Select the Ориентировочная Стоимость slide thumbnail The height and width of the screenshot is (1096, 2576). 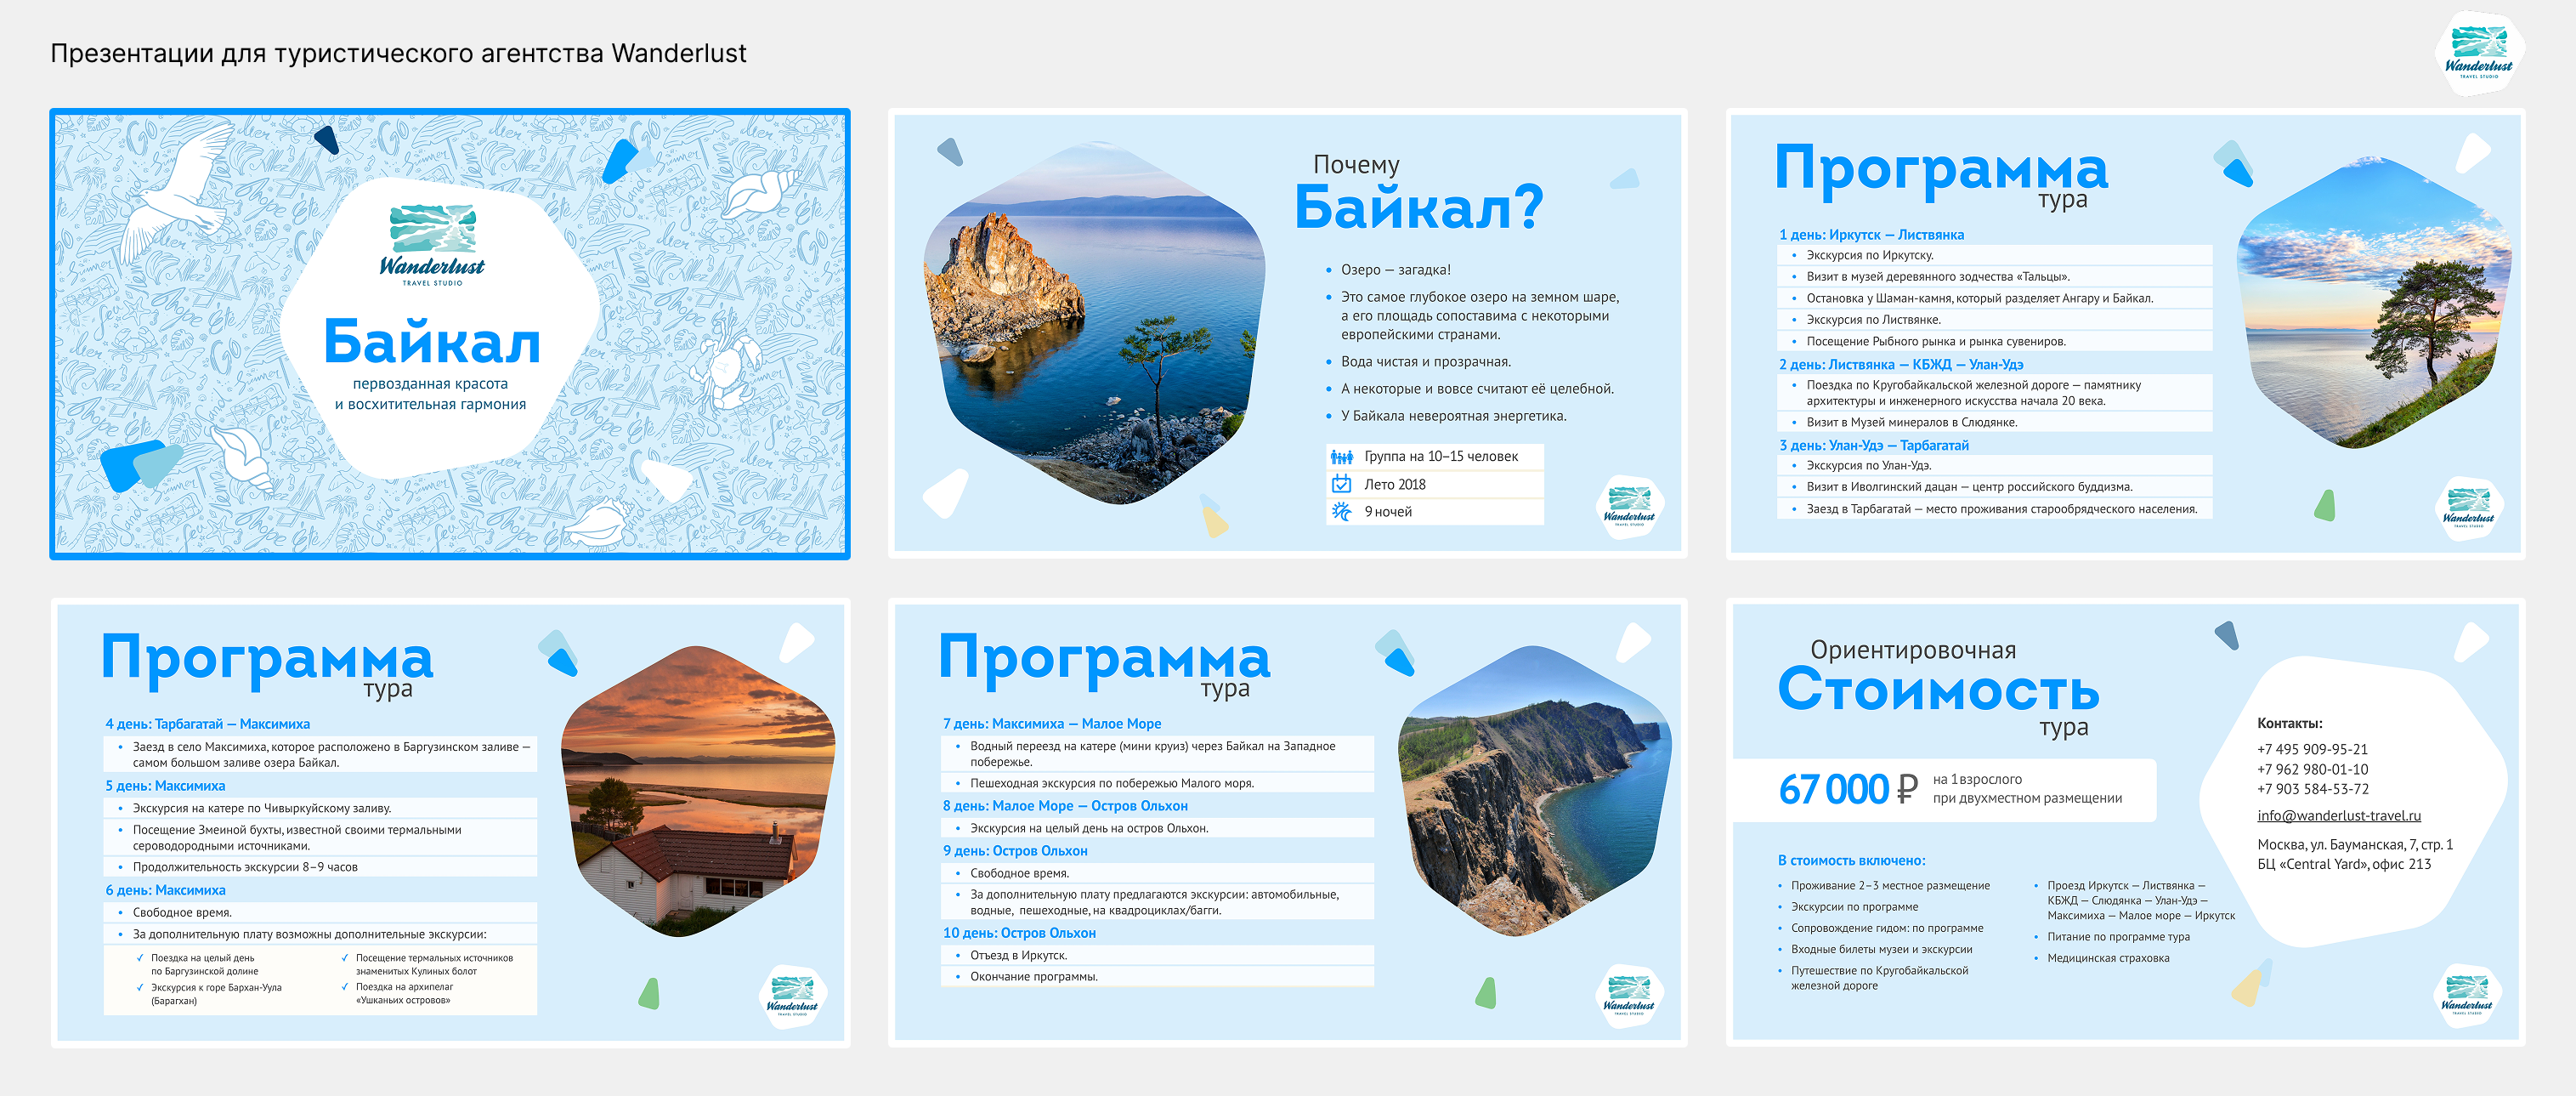tap(2125, 823)
